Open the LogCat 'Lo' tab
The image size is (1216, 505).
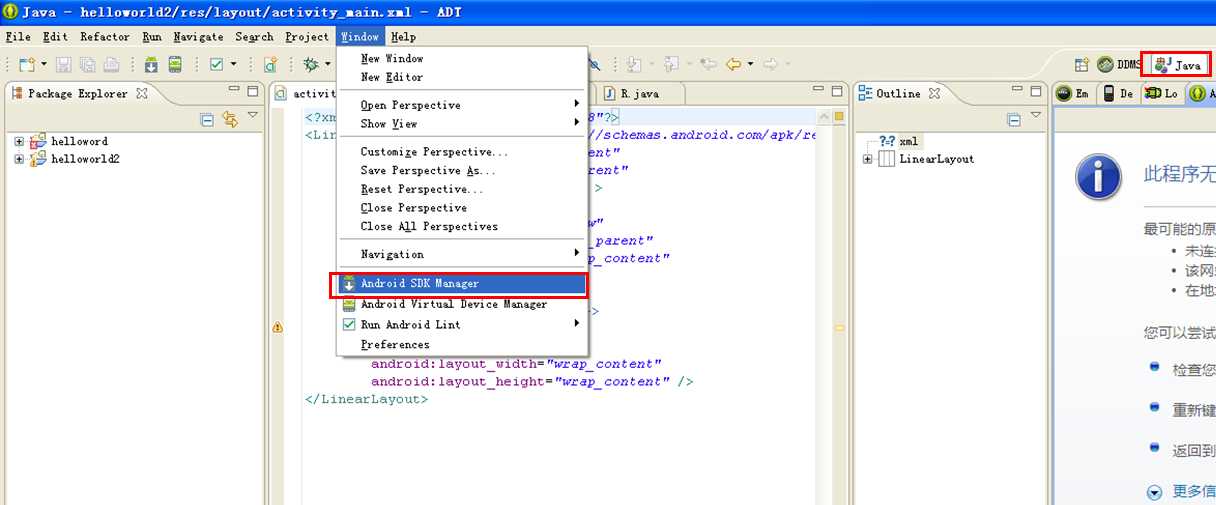(1162, 93)
